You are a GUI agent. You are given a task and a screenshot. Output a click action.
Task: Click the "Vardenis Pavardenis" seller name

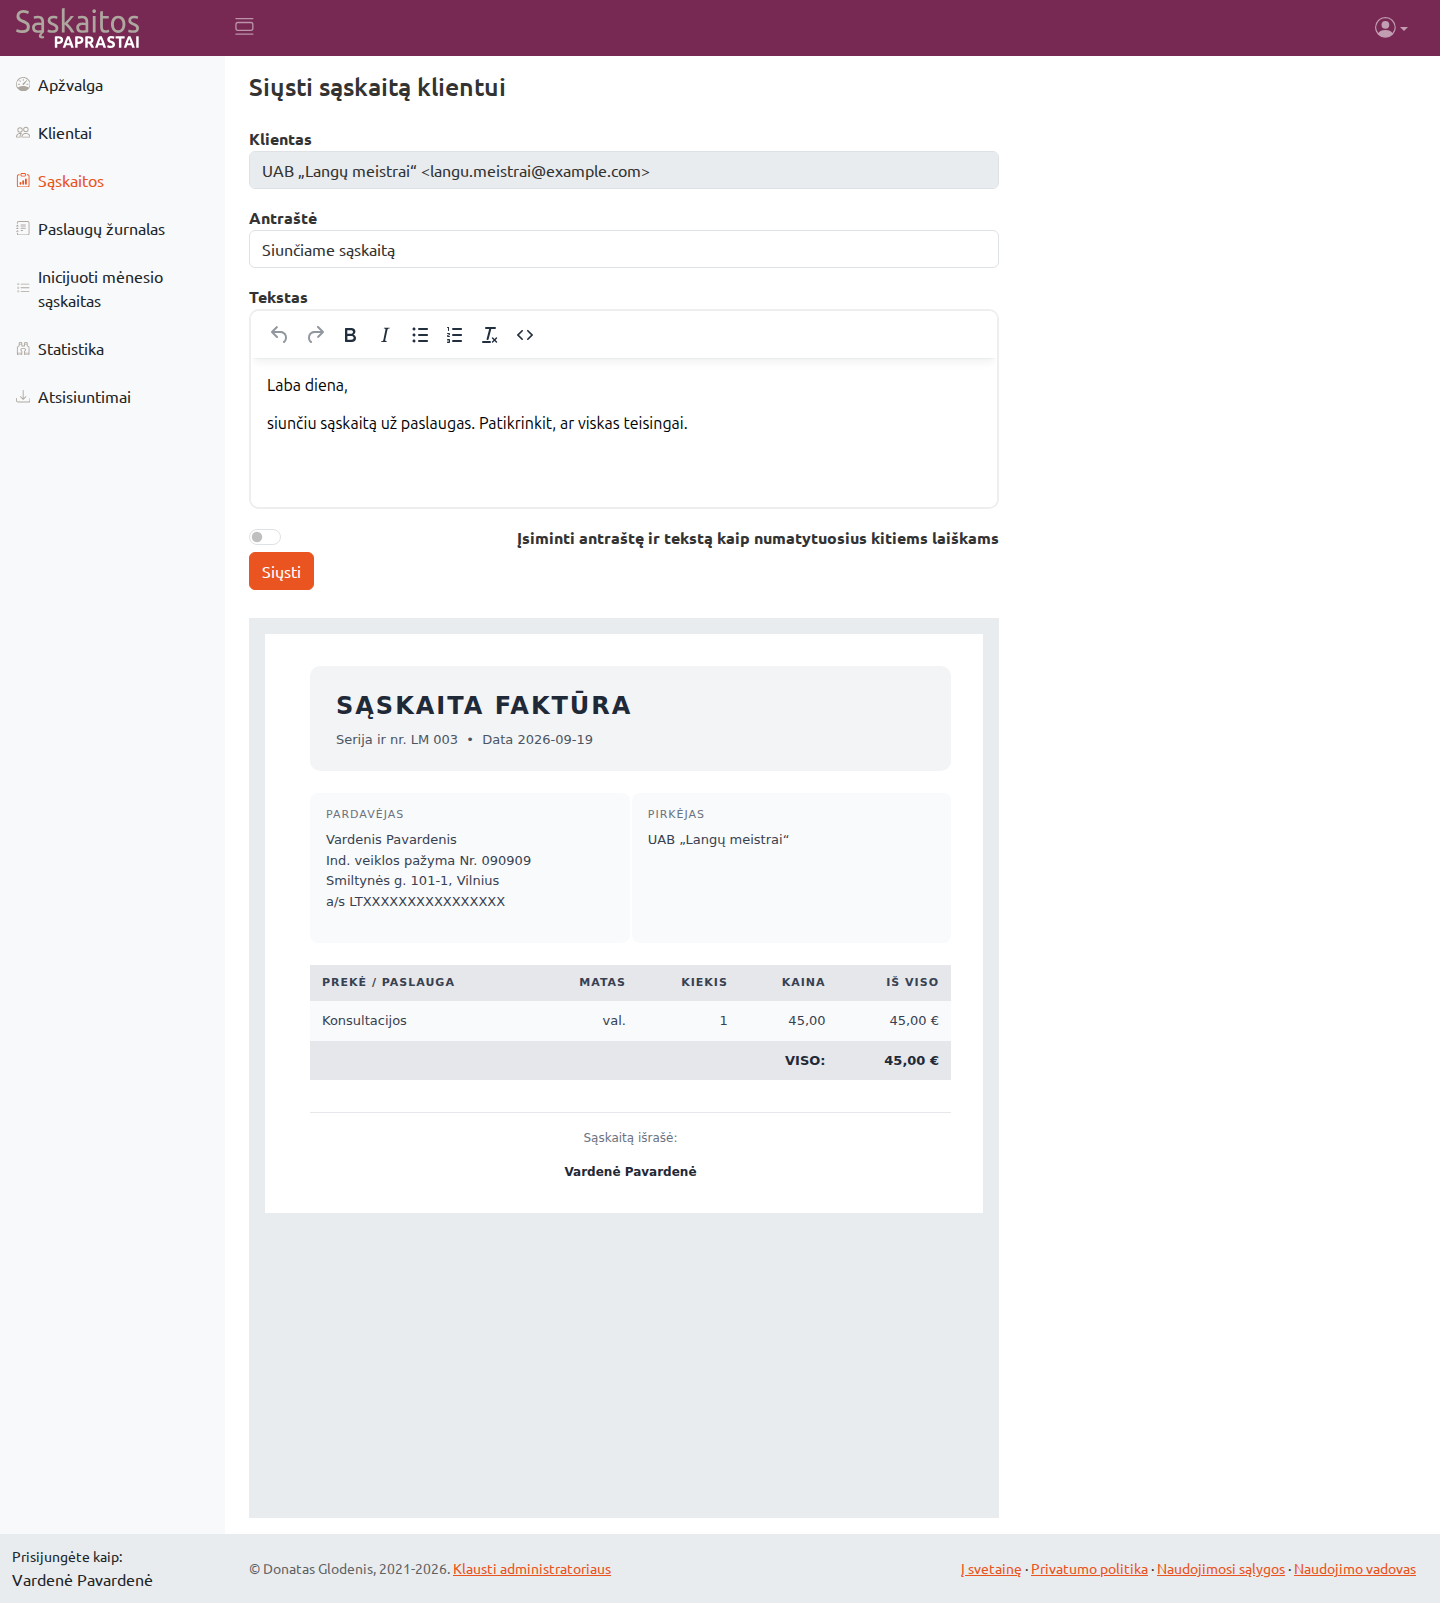[x=391, y=840]
